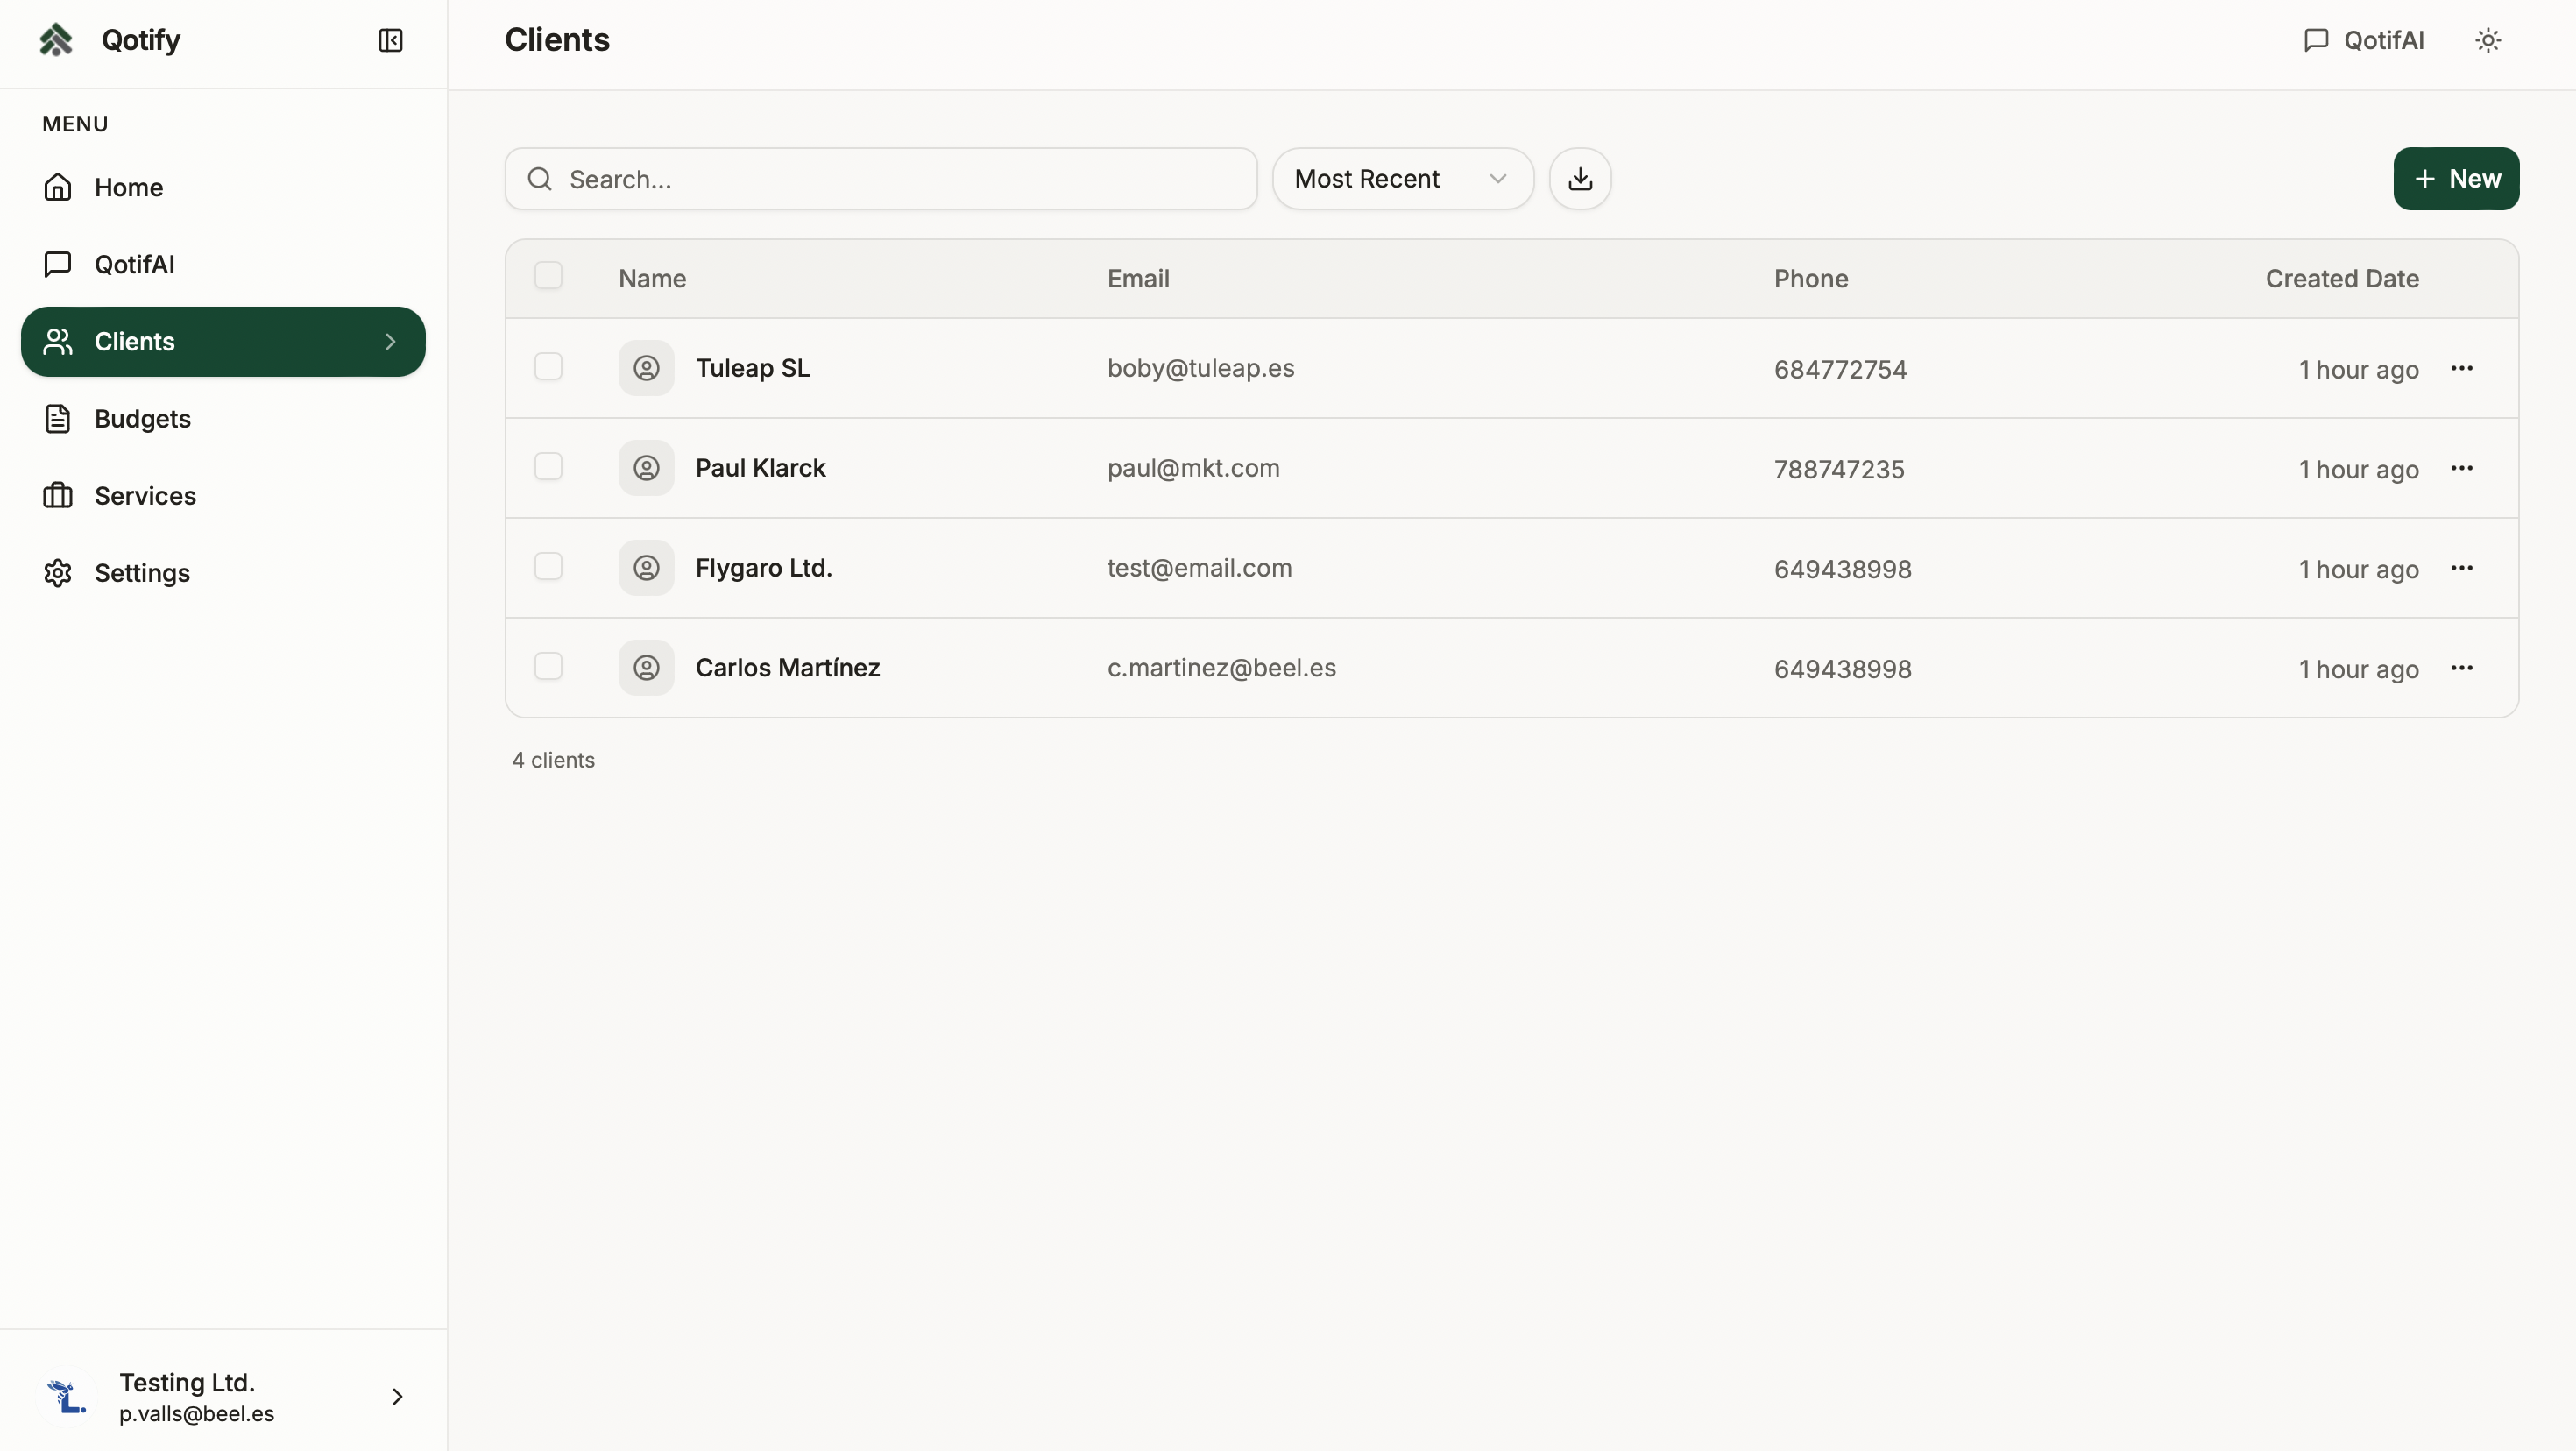This screenshot has height=1451, width=2576.
Task: Collapse the sidebar using the panel icon
Action: (x=390, y=41)
